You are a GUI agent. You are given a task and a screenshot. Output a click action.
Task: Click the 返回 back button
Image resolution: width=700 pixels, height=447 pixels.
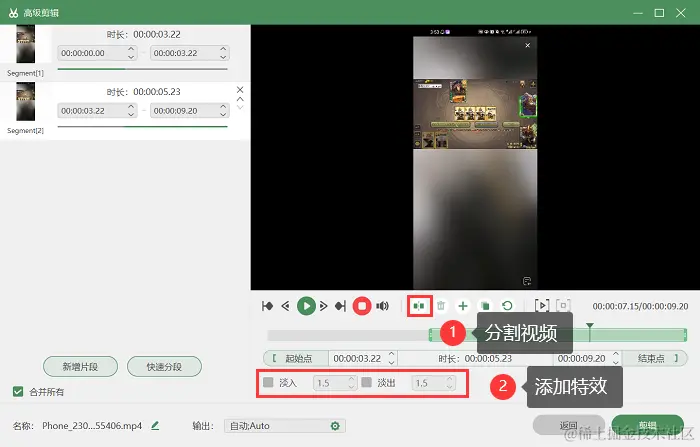click(x=569, y=425)
